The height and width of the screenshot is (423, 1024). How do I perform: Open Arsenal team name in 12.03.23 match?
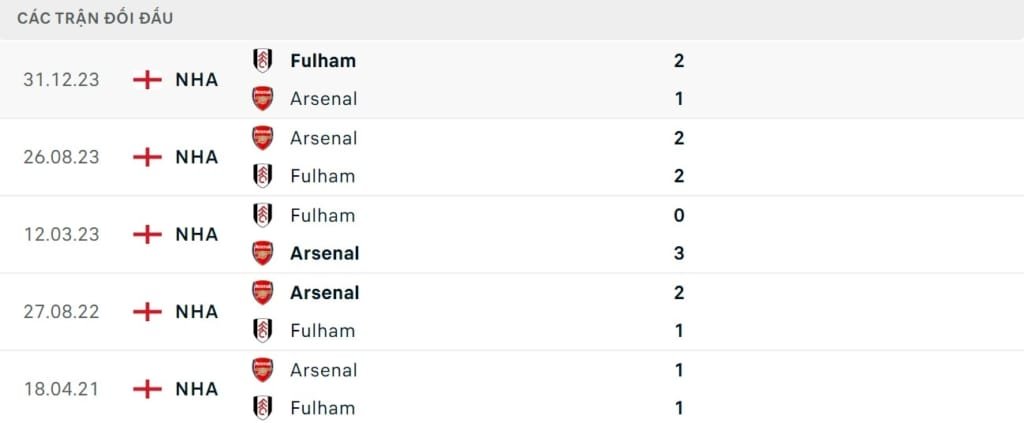click(x=324, y=254)
